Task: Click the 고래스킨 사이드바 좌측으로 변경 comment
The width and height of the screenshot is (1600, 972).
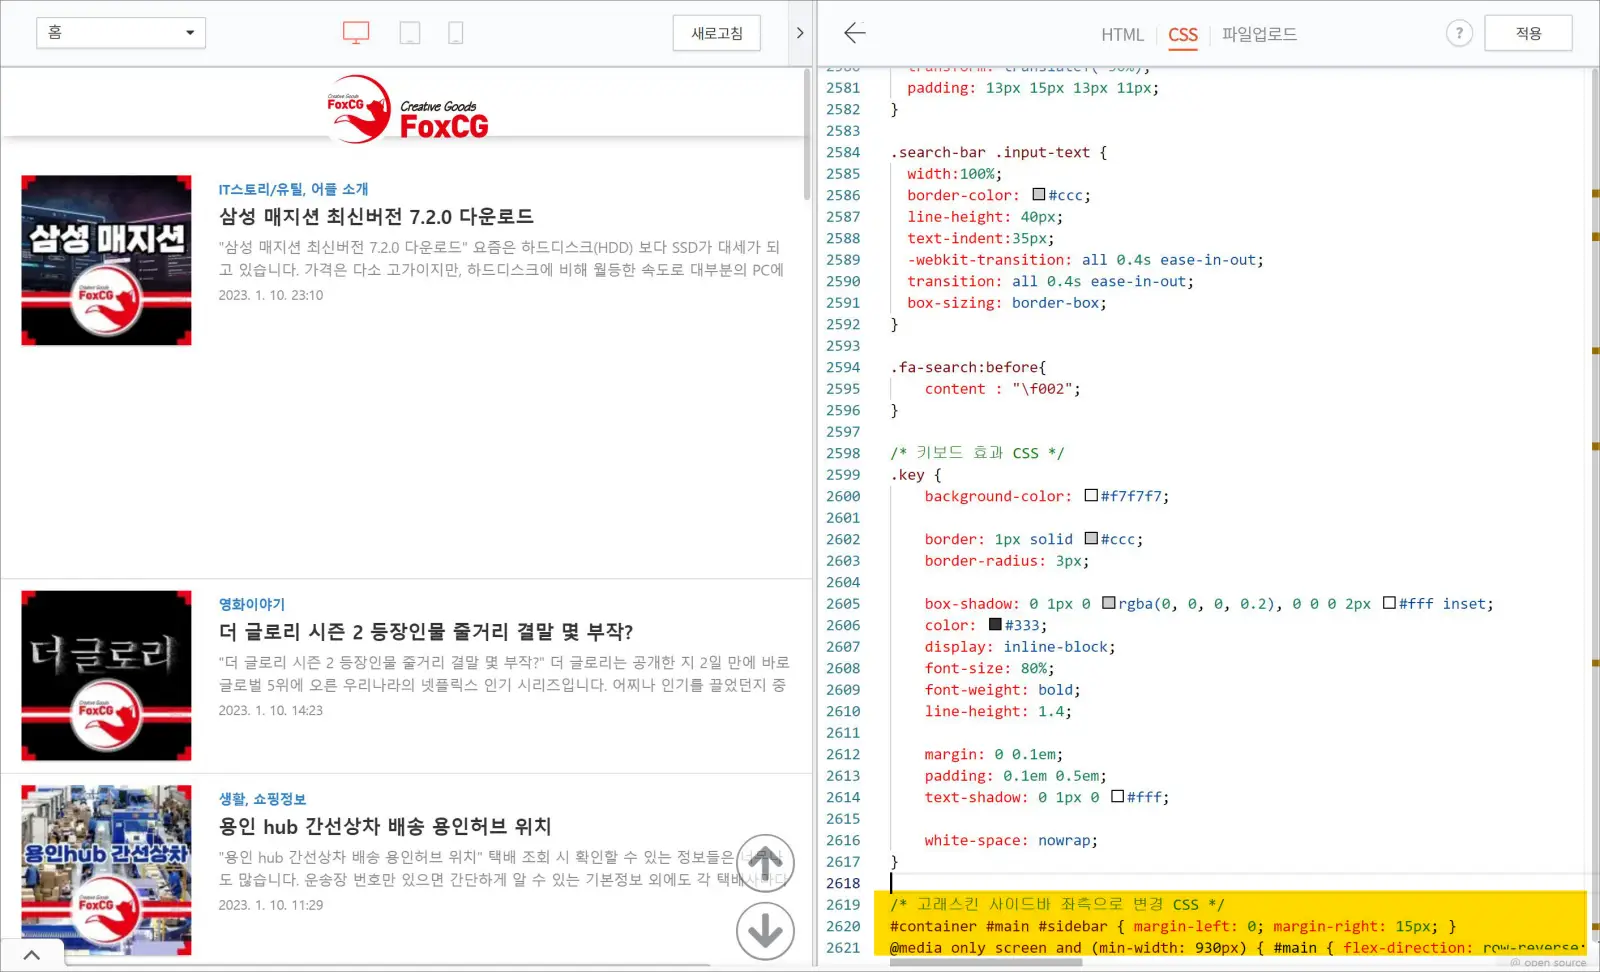Action: tap(1057, 904)
